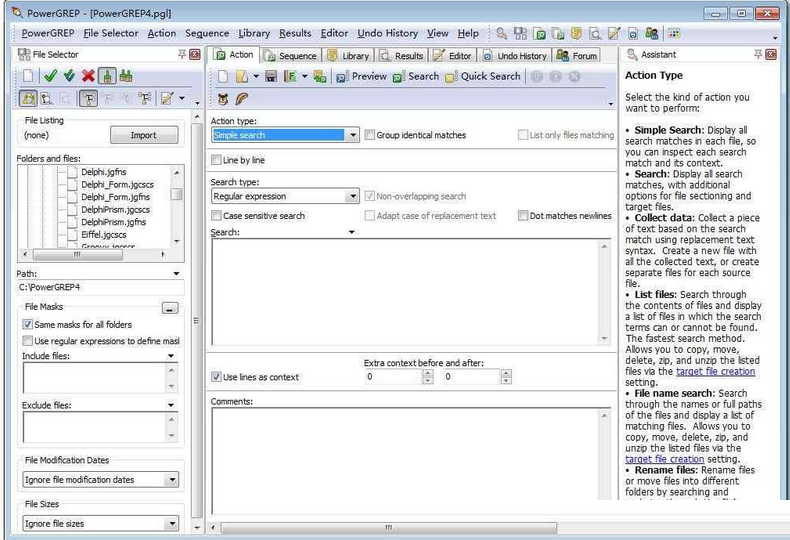Click the new file selection icon
The height and width of the screenshot is (540, 790).
click(28, 76)
